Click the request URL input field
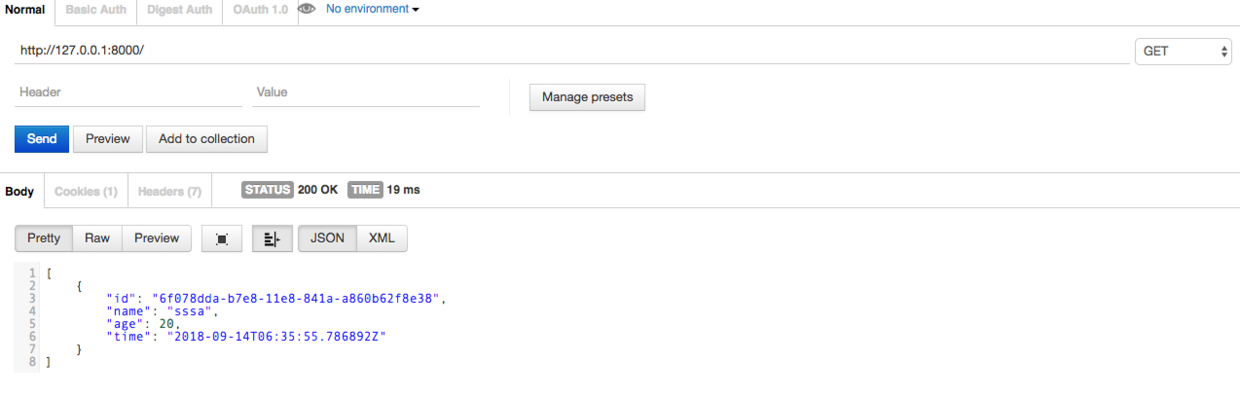 tap(570, 50)
